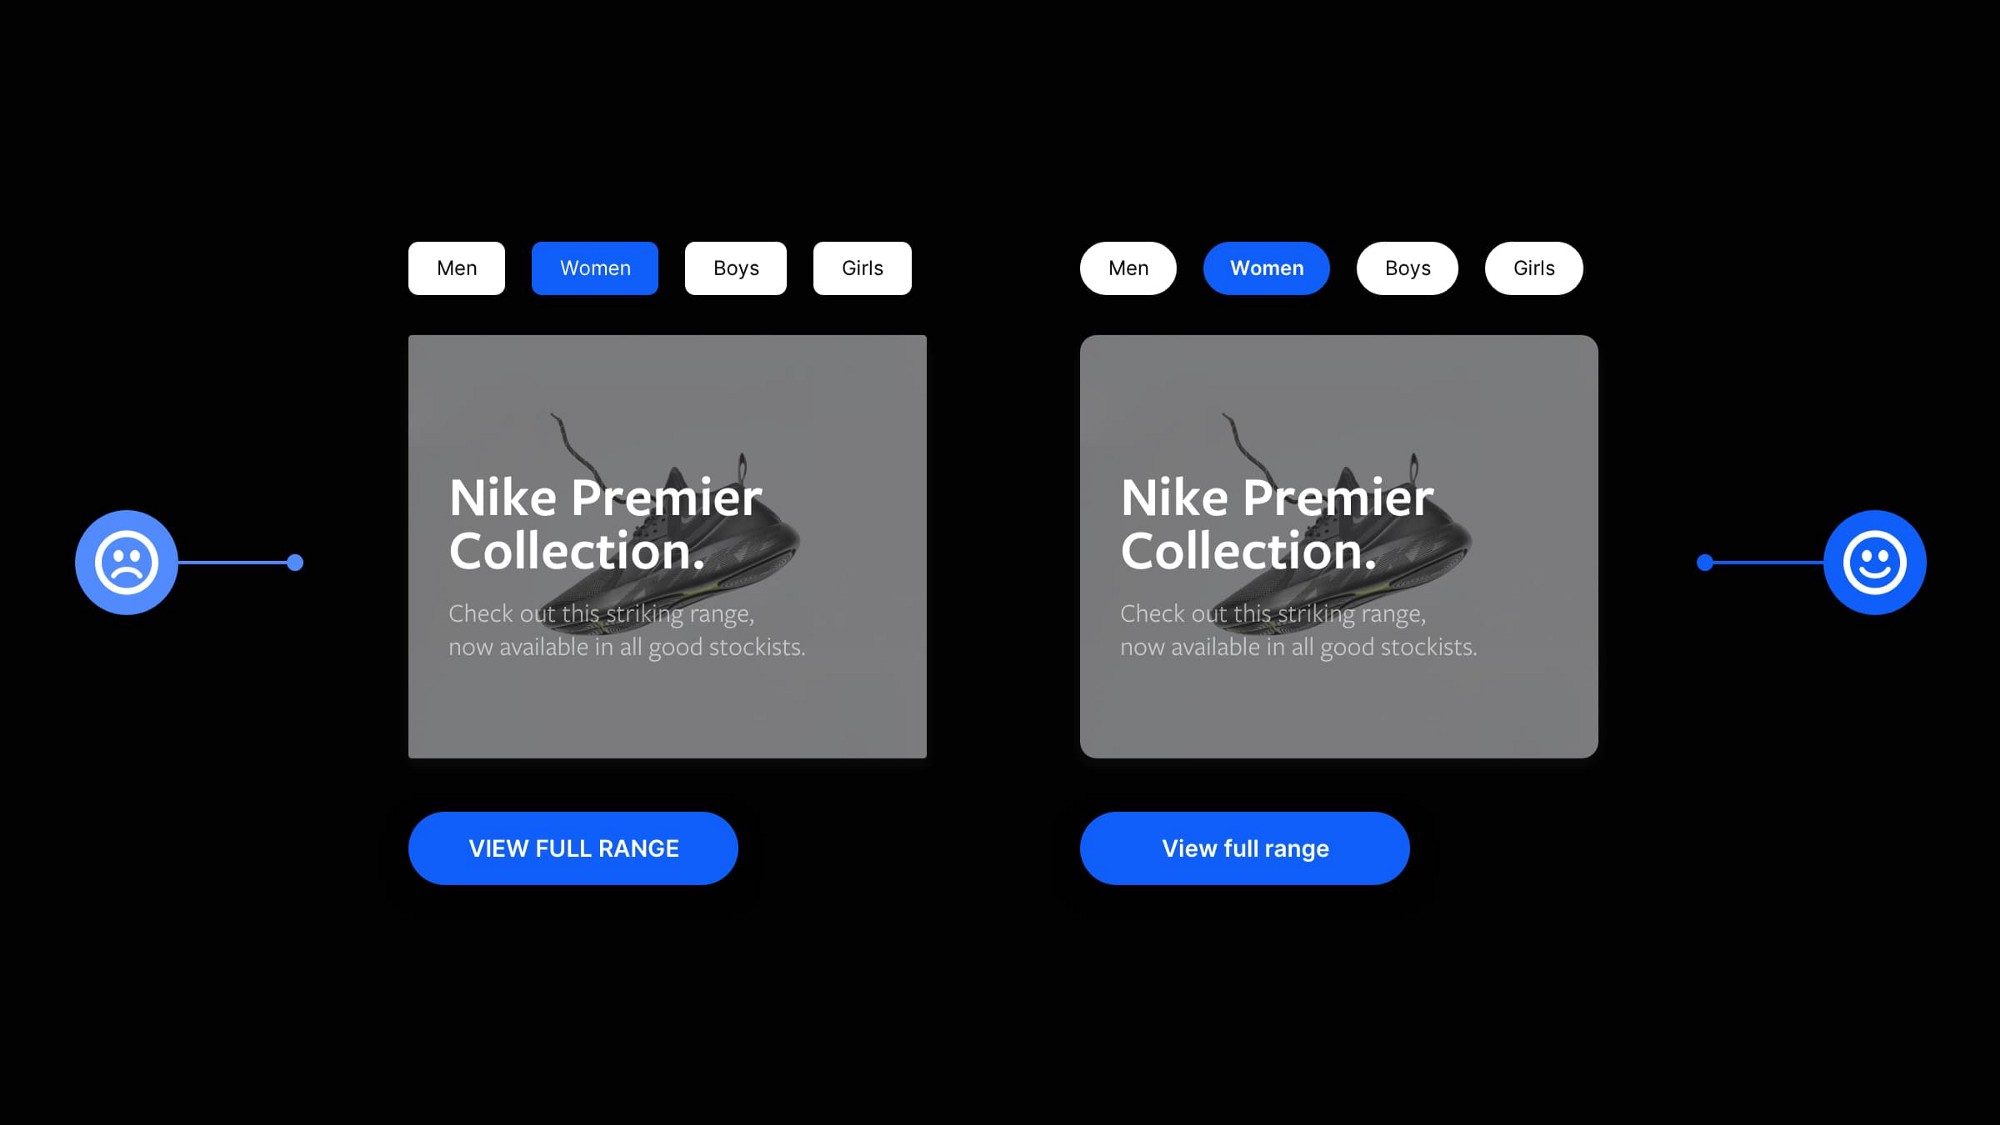Click the Men category button right panel
The image size is (2000, 1125).
click(x=1128, y=268)
